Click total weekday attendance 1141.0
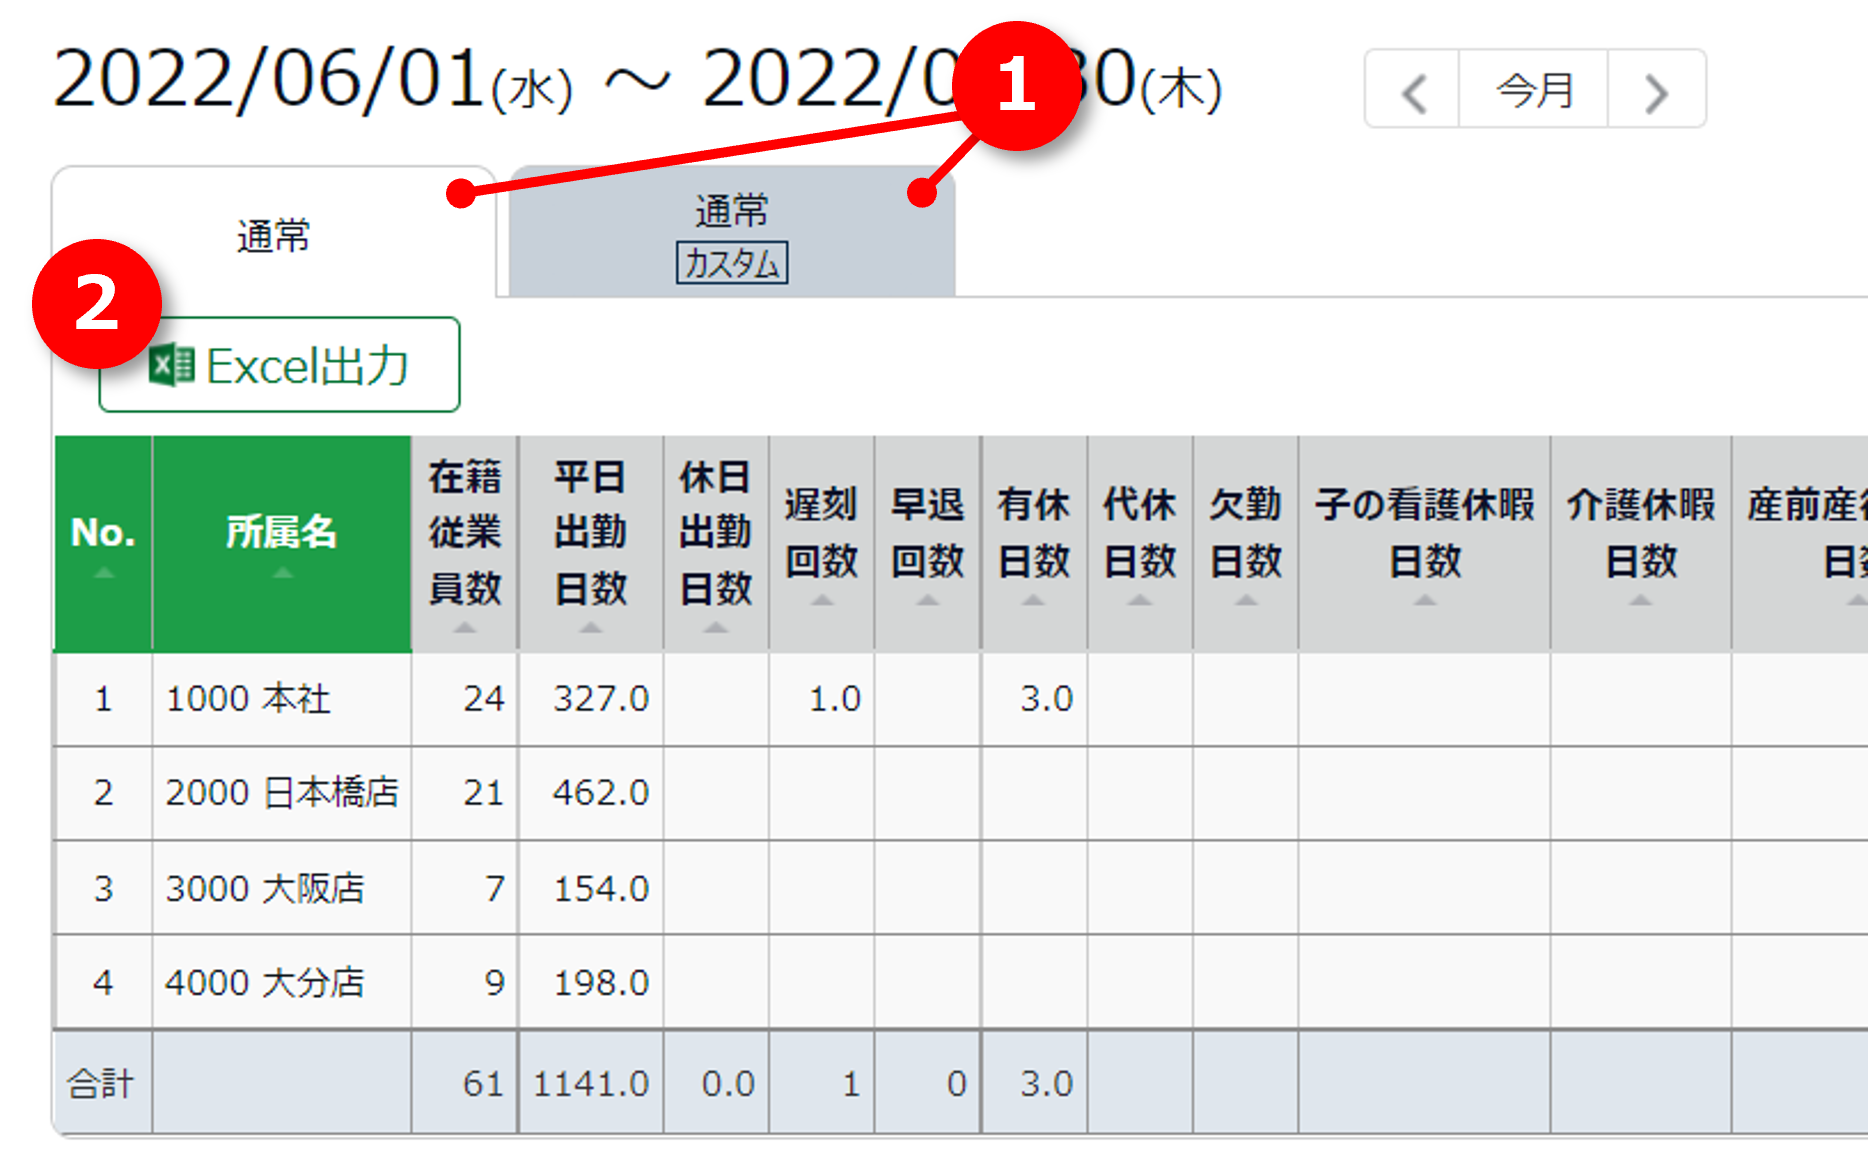Image resolution: width=1868 pixels, height=1167 pixels. pos(591,1083)
